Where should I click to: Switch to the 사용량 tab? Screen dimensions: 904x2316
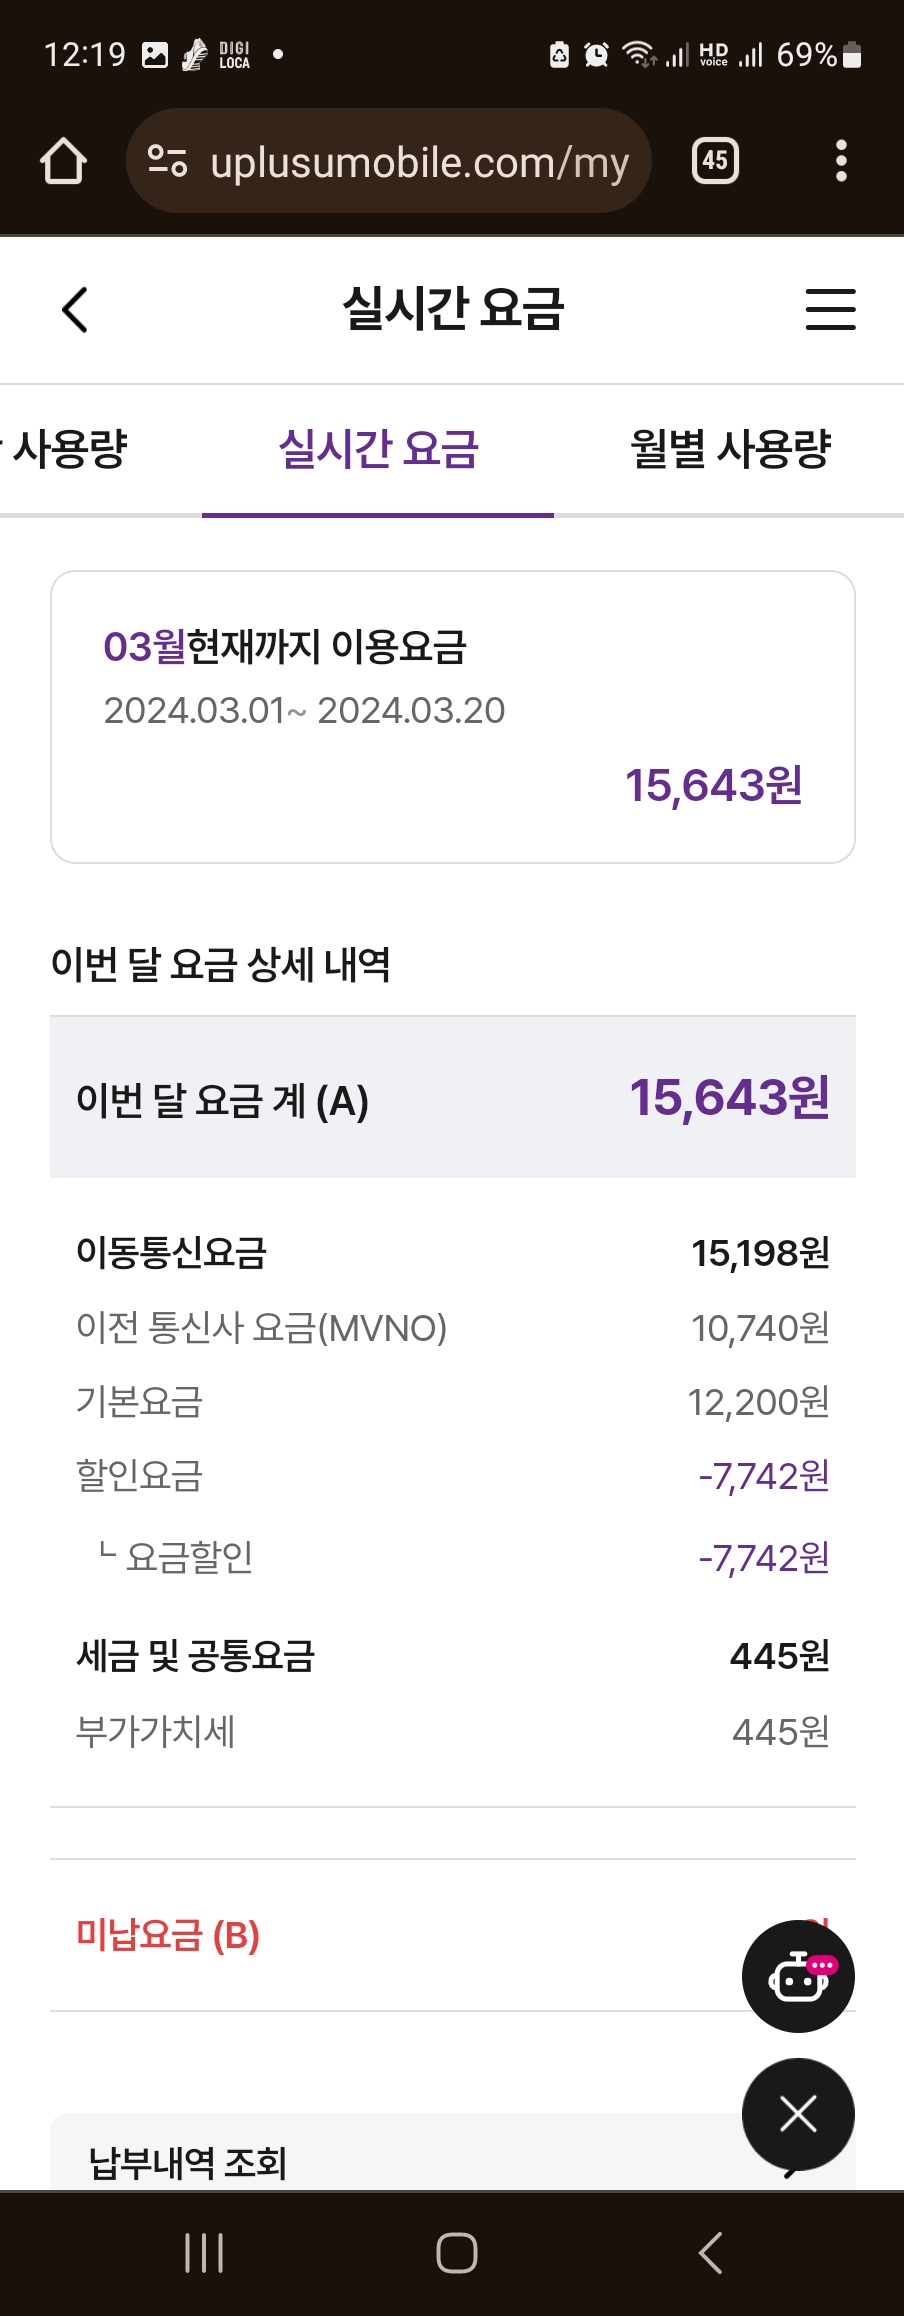click(70, 449)
